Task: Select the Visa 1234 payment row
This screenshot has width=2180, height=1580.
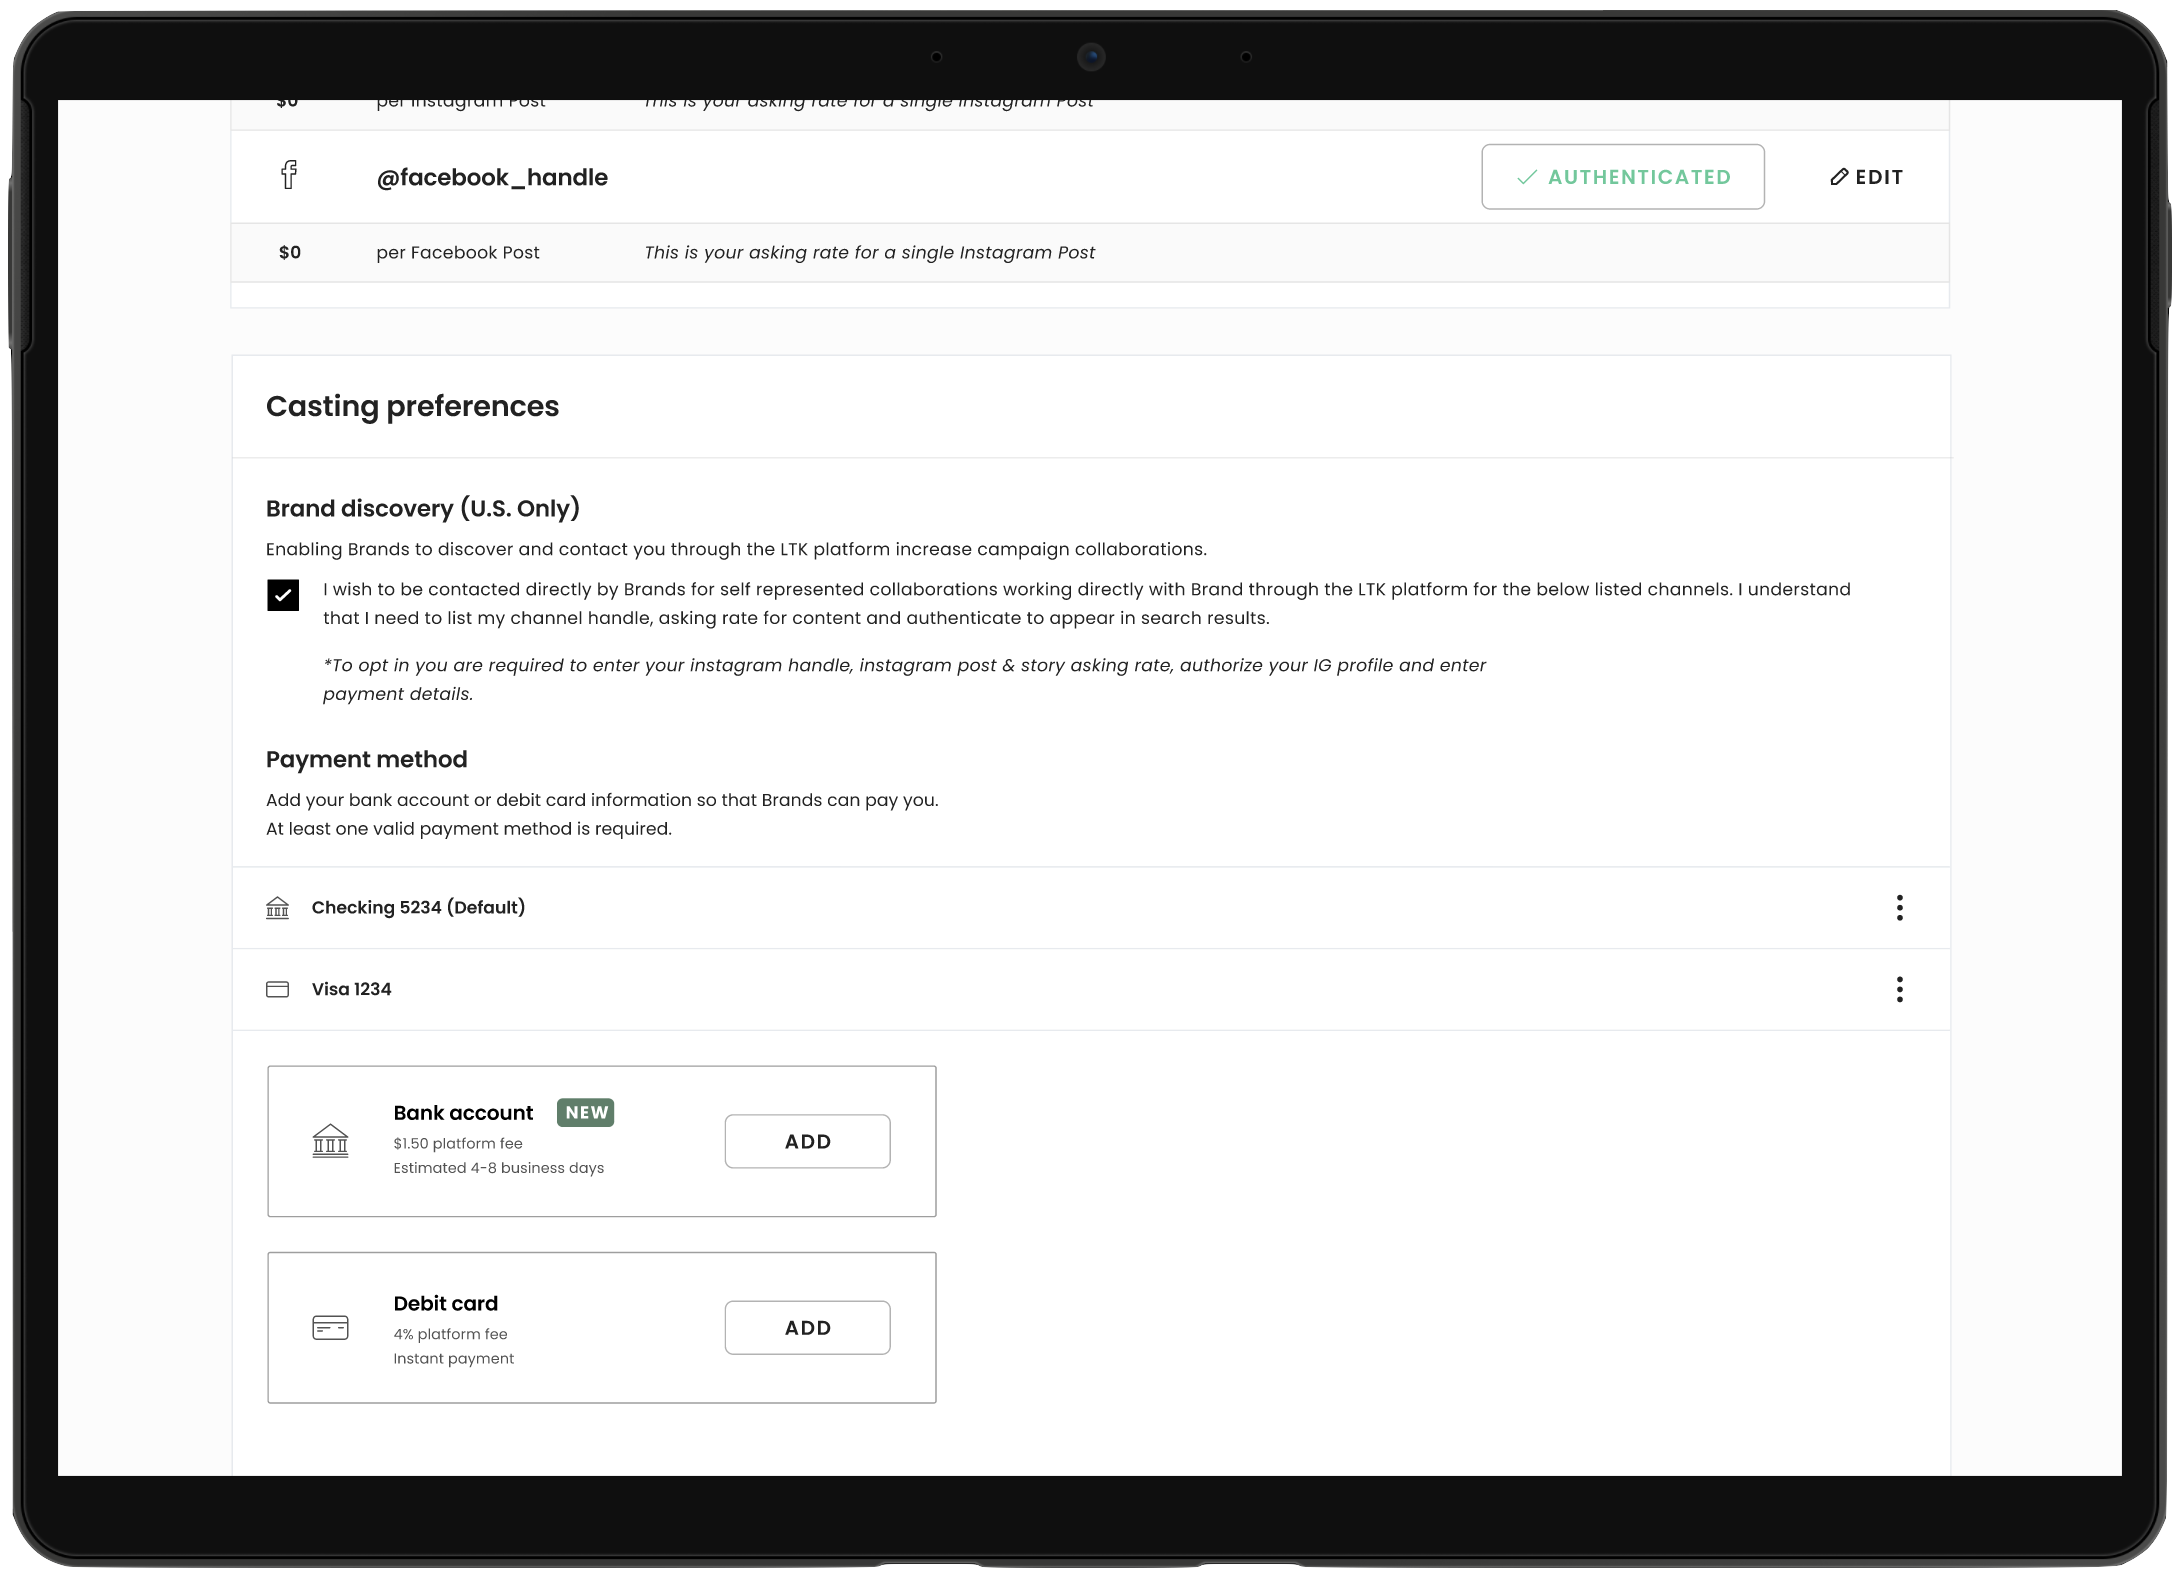Action: [x=351, y=989]
